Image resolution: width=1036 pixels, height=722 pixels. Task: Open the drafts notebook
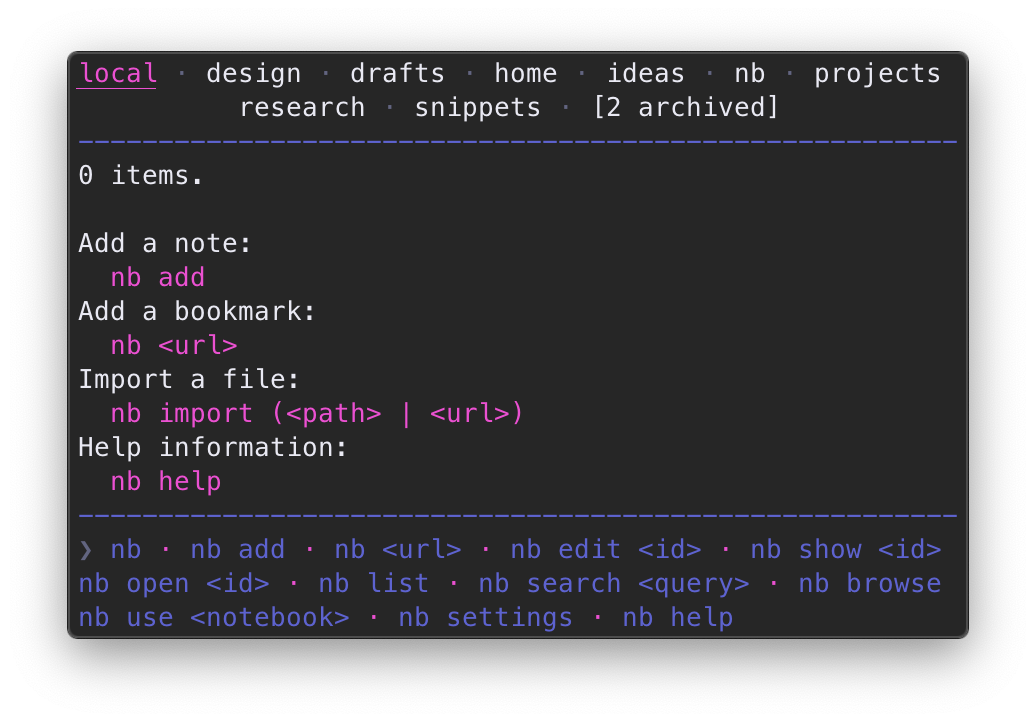click(x=397, y=72)
